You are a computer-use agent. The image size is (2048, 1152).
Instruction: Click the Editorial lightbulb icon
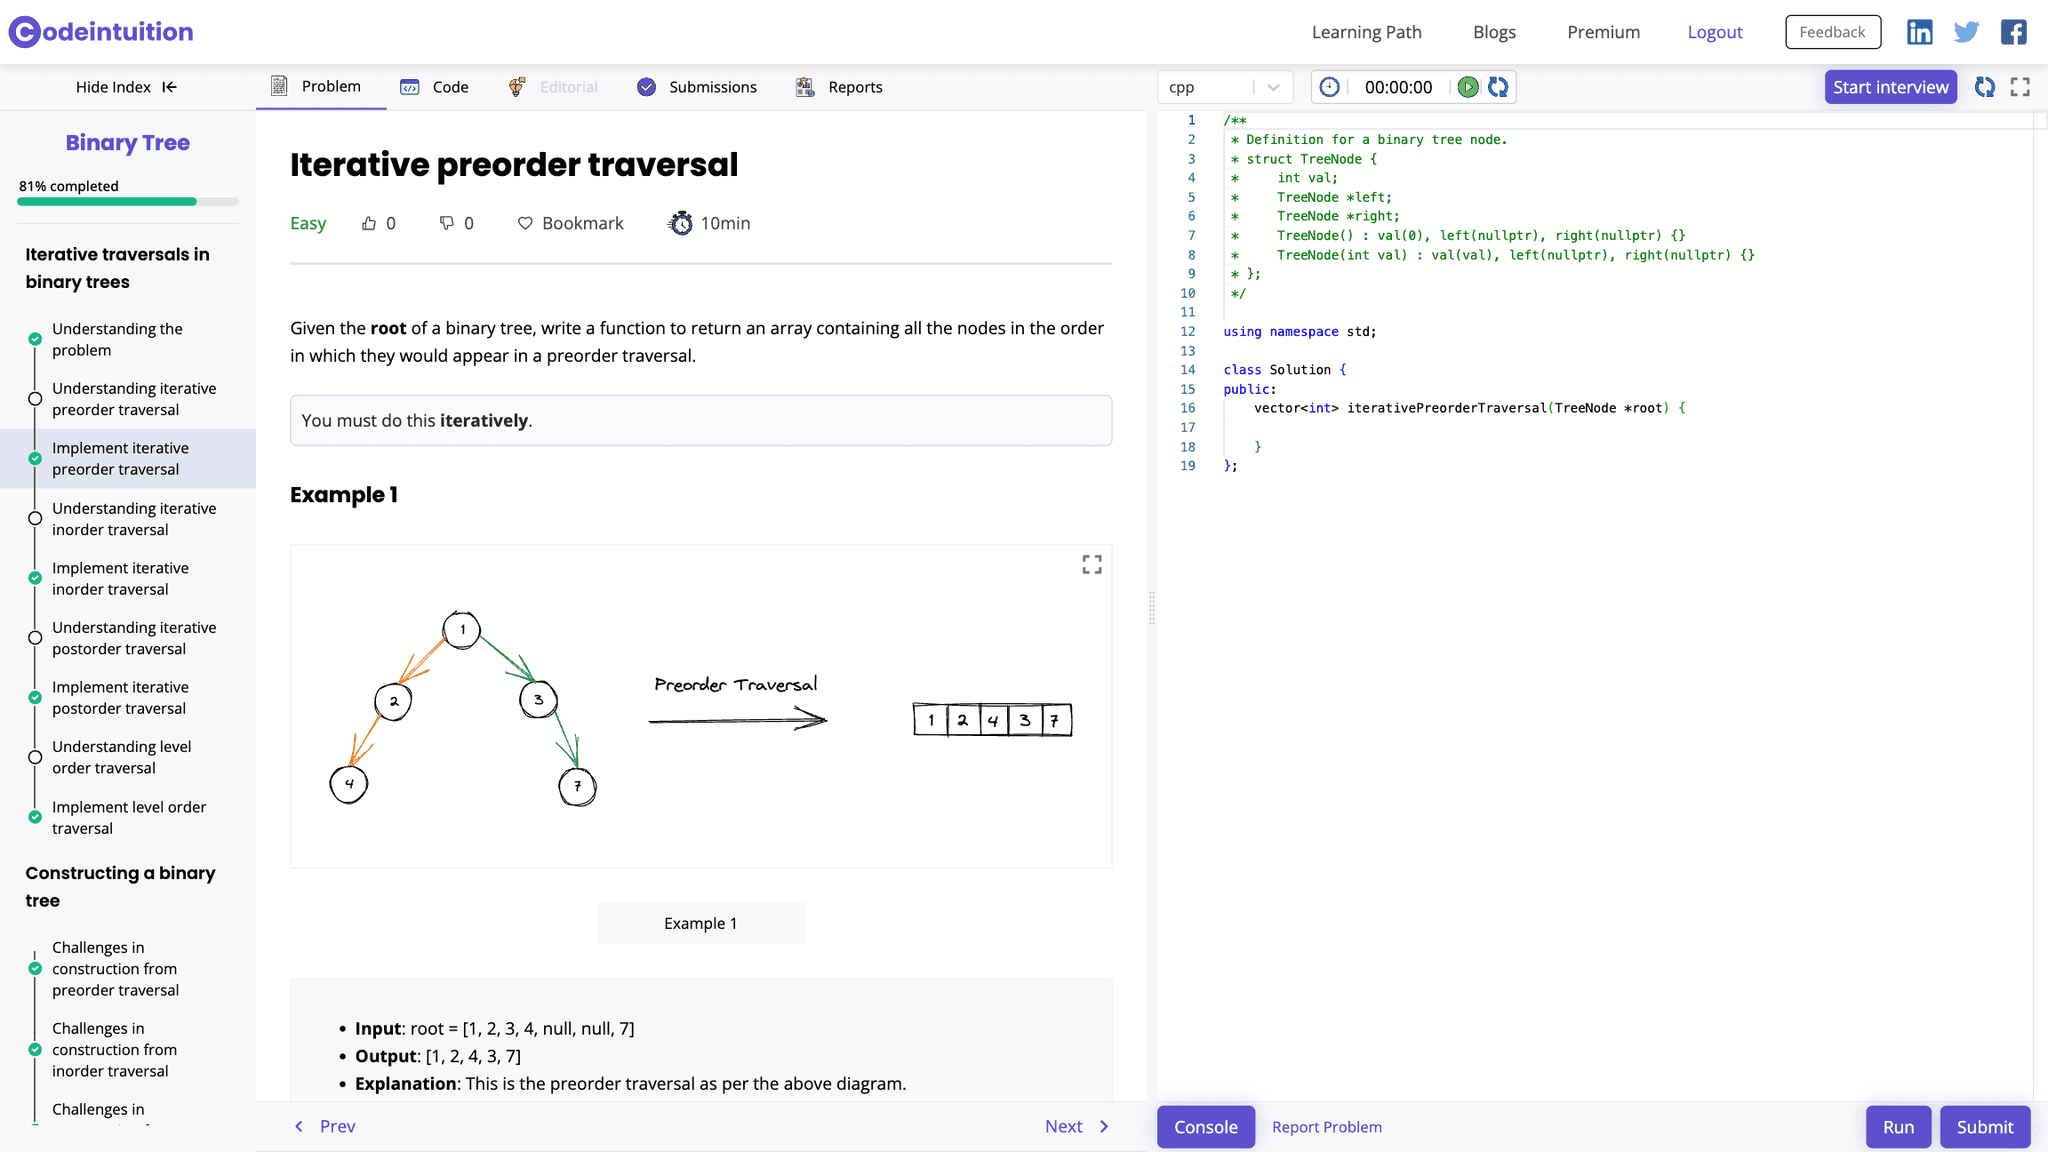[518, 86]
